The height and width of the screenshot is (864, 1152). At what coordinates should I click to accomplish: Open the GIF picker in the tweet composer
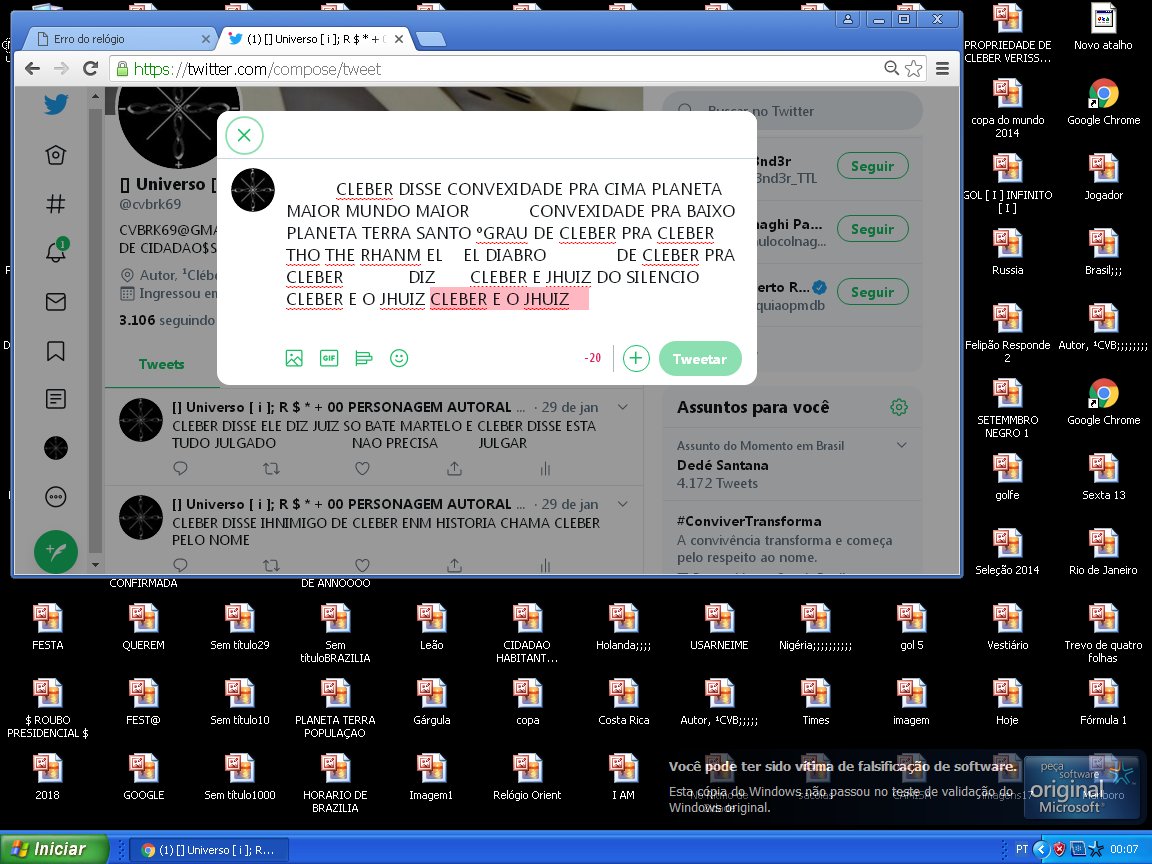[x=329, y=357]
